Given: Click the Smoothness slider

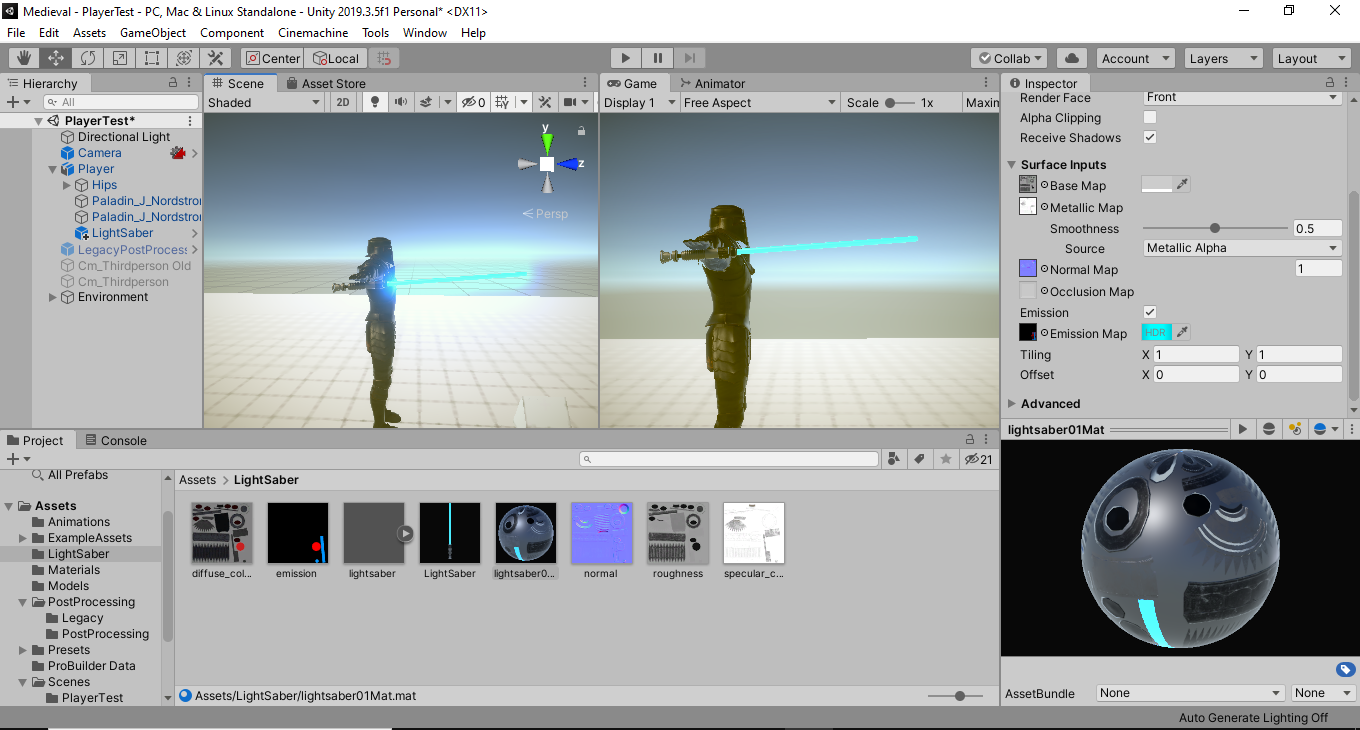Looking at the screenshot, I should click(x=1215, y=228).
